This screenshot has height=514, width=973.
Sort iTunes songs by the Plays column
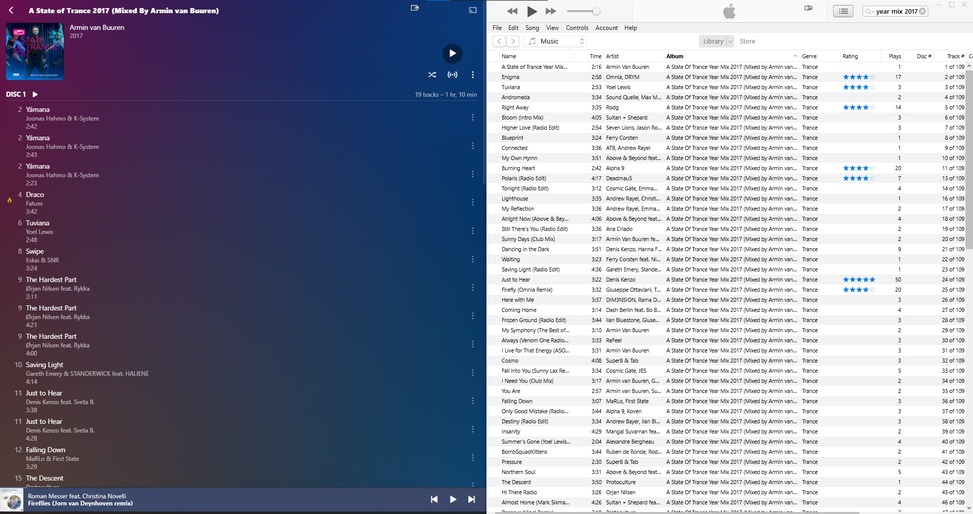click(x=894, y=56)
